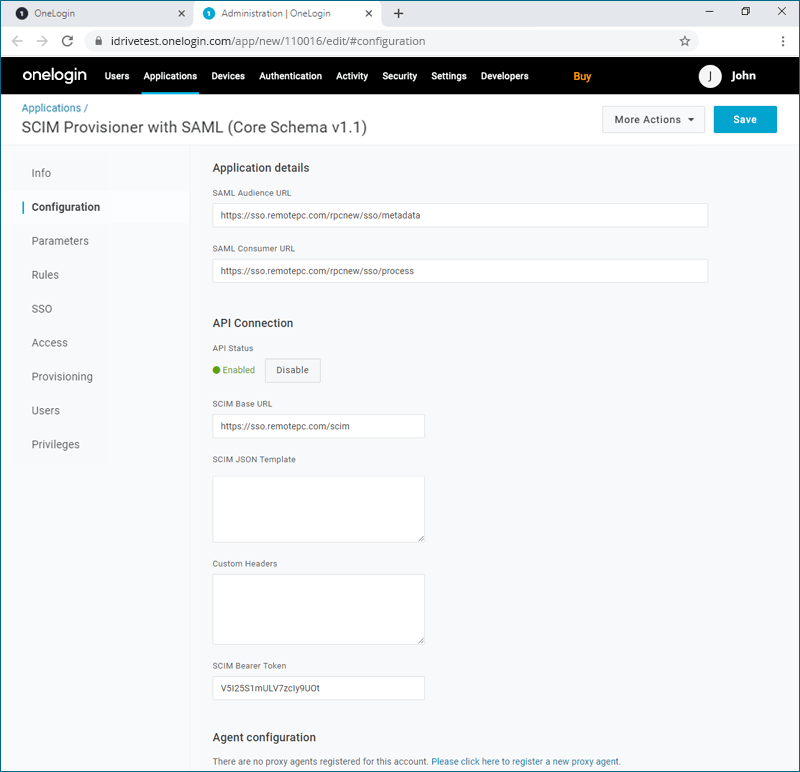The width and height of the screenshot is (800, 772).
Task: Close the first OneLogin browser tab
Action: (x=179, y=13)
